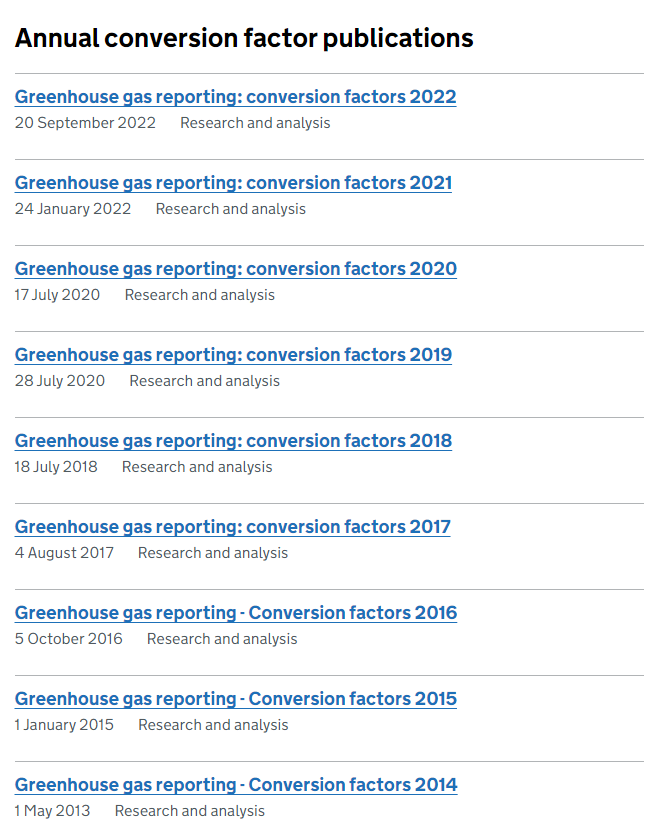Screen dimensions: 655x840
Task: Click the 20 September 2022 date text
Action: coord(85,123)
